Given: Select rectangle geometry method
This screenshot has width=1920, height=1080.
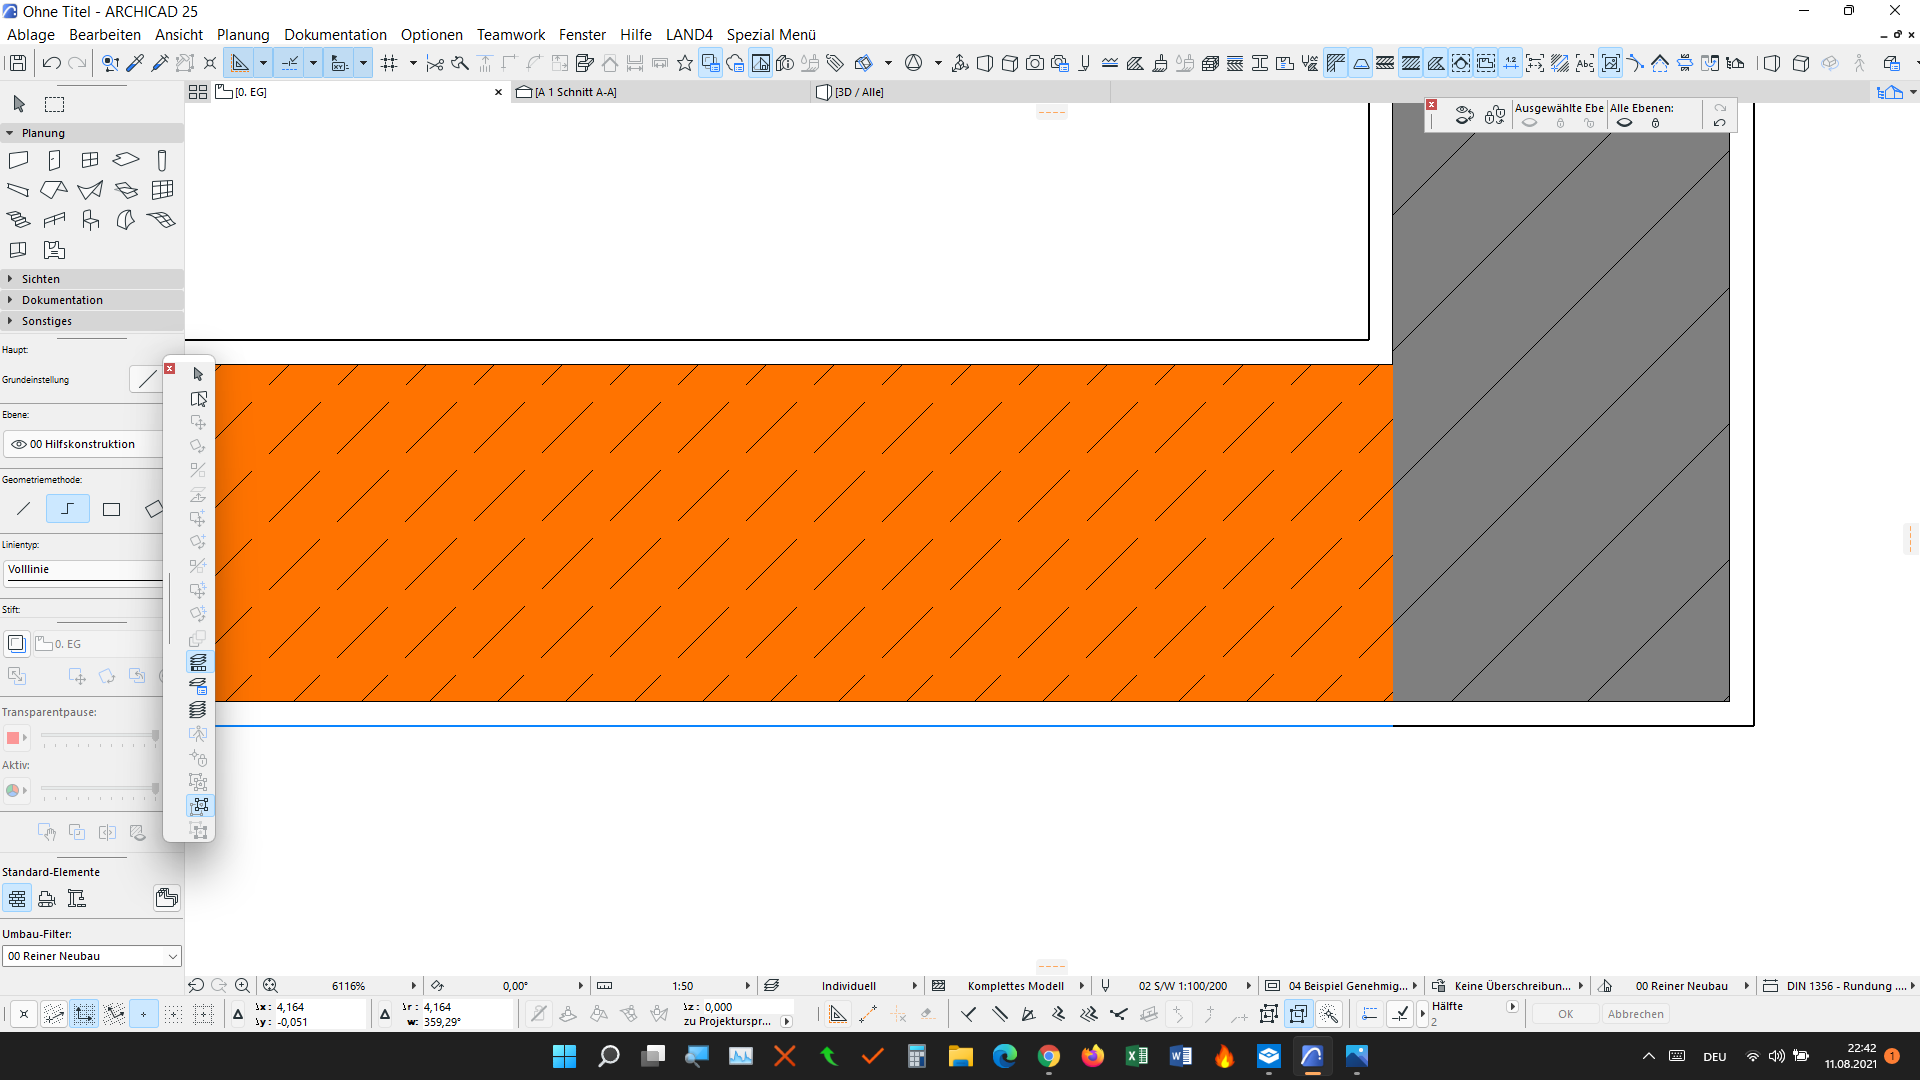Looking at the screenshot, I should coord(111,509).
